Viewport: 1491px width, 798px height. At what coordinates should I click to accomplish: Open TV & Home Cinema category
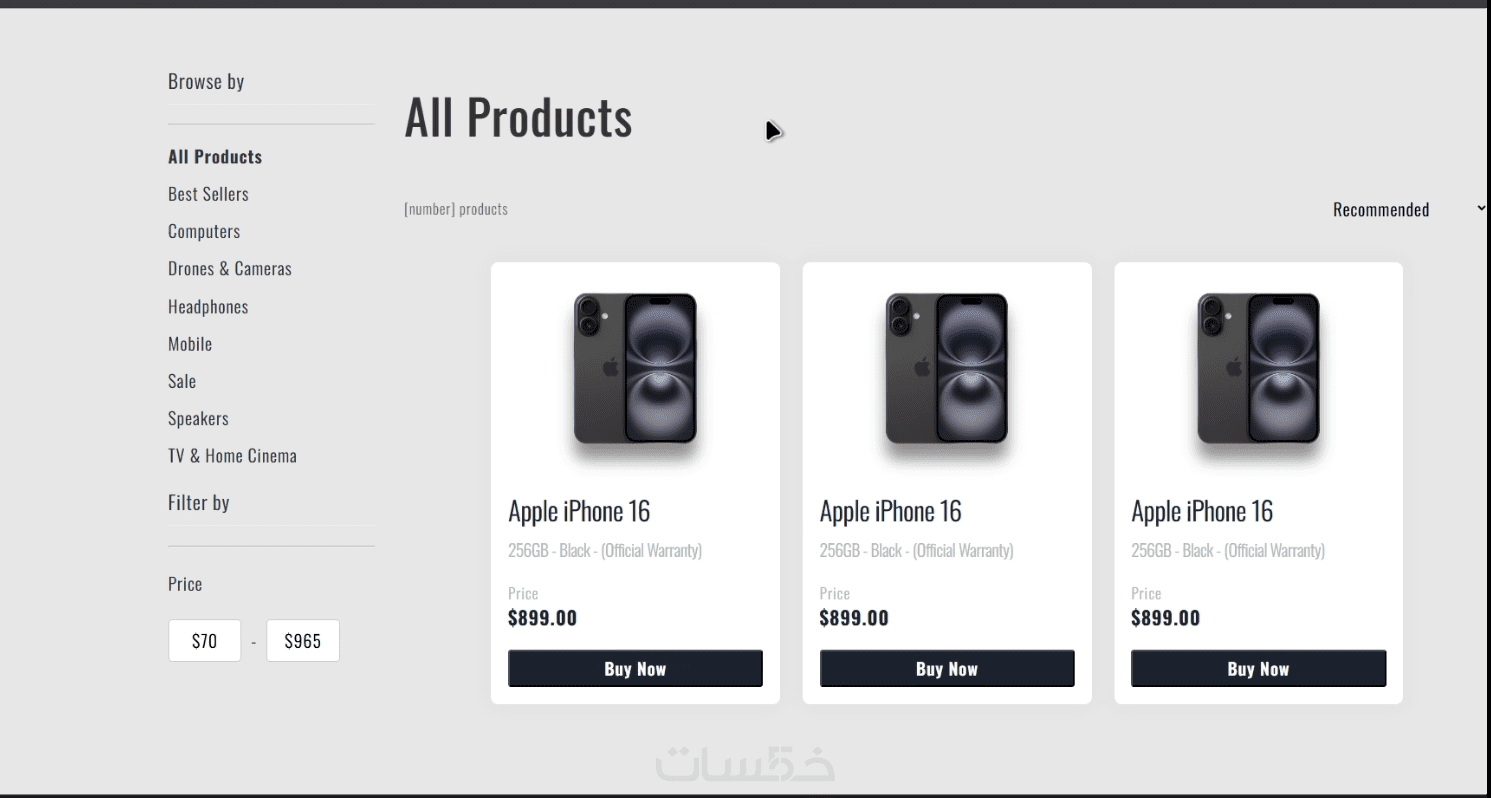(232, 456)
